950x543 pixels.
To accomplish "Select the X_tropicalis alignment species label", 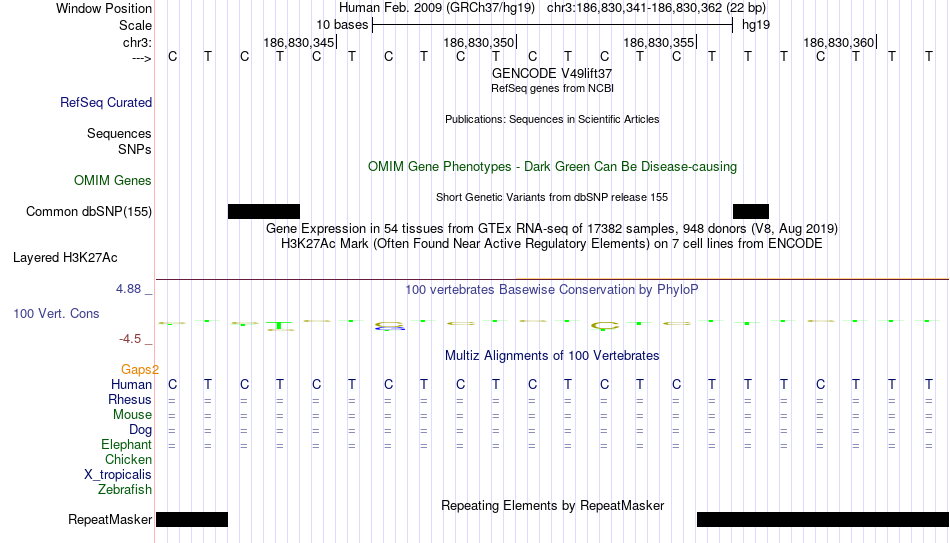I will tap(118, 475).
